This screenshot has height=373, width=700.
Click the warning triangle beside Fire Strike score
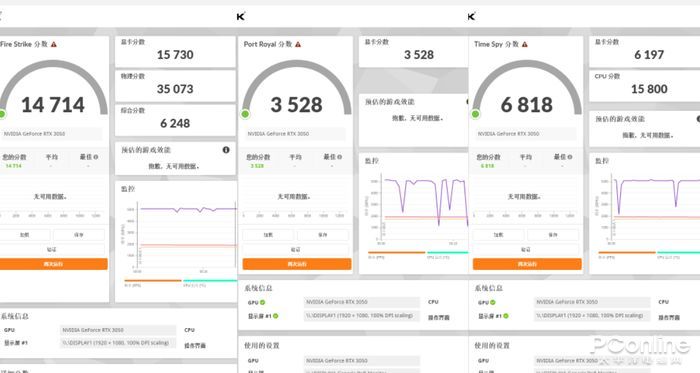point(54,44)
